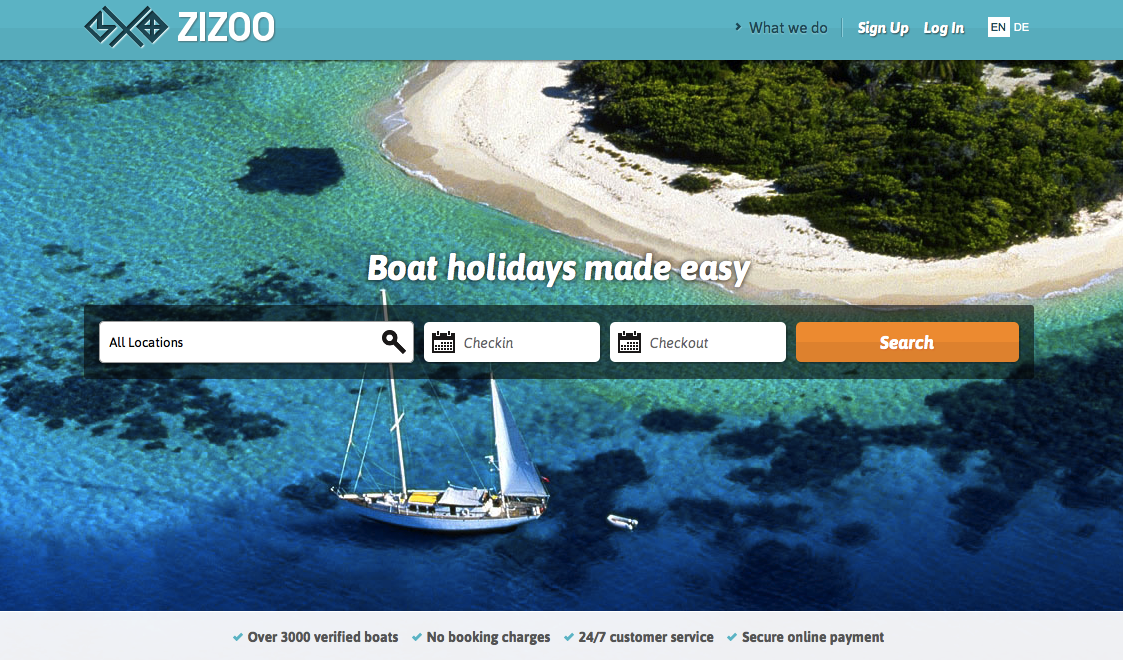Click checkmark beside Secure online payment
Screen dimensions: 1123x660
pyautogui.click(x=732, y=637)
